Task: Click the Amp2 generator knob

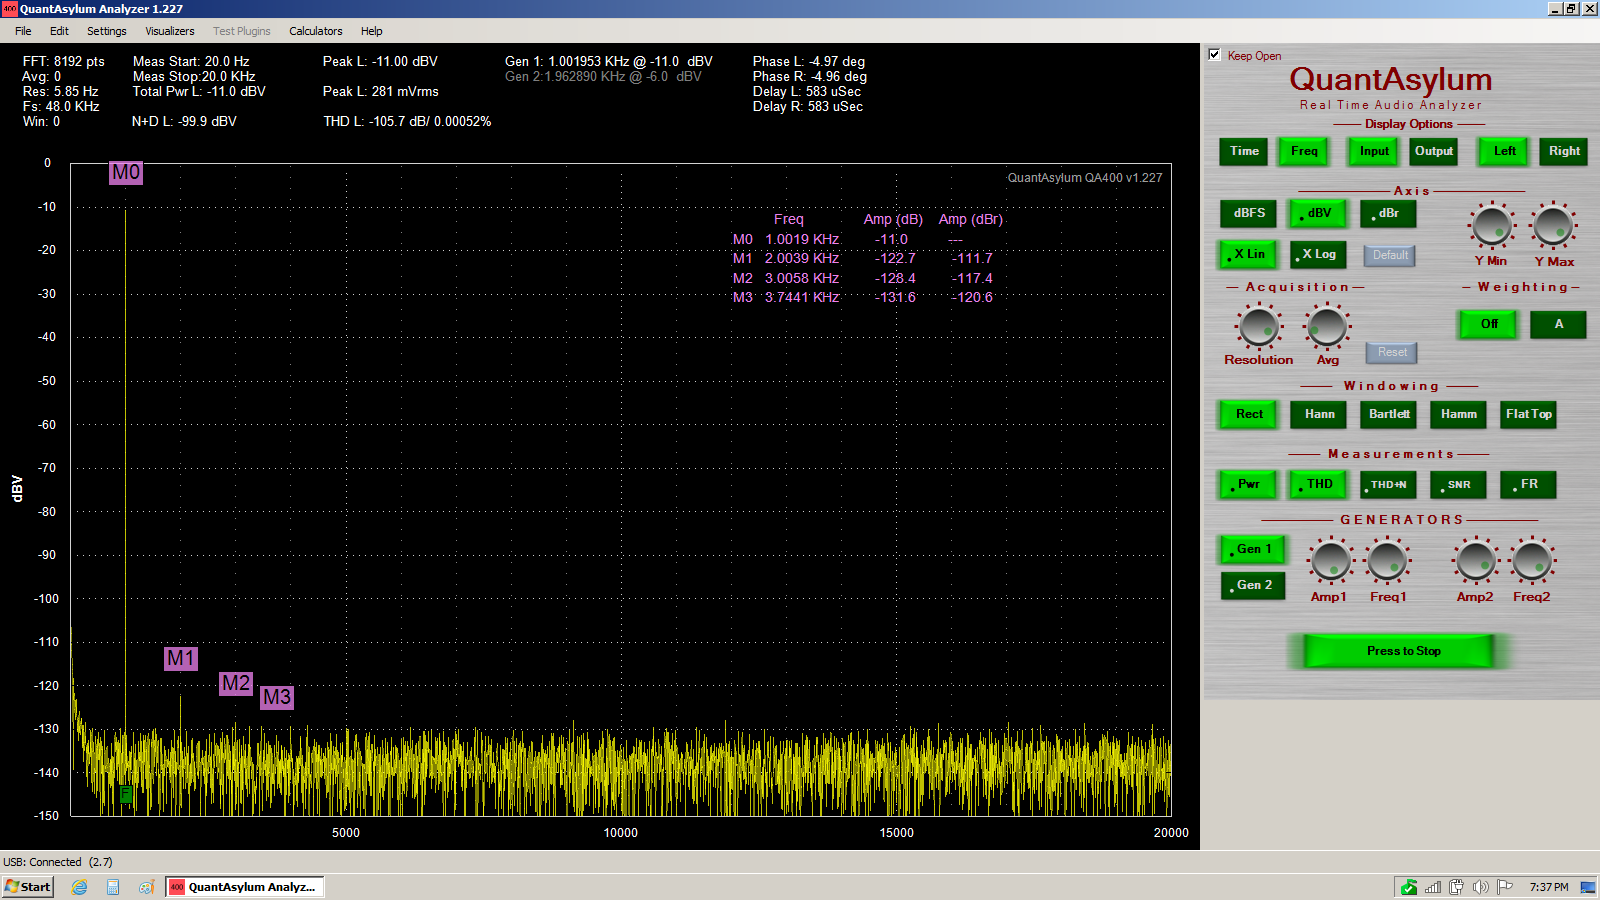Action: 1476,561
